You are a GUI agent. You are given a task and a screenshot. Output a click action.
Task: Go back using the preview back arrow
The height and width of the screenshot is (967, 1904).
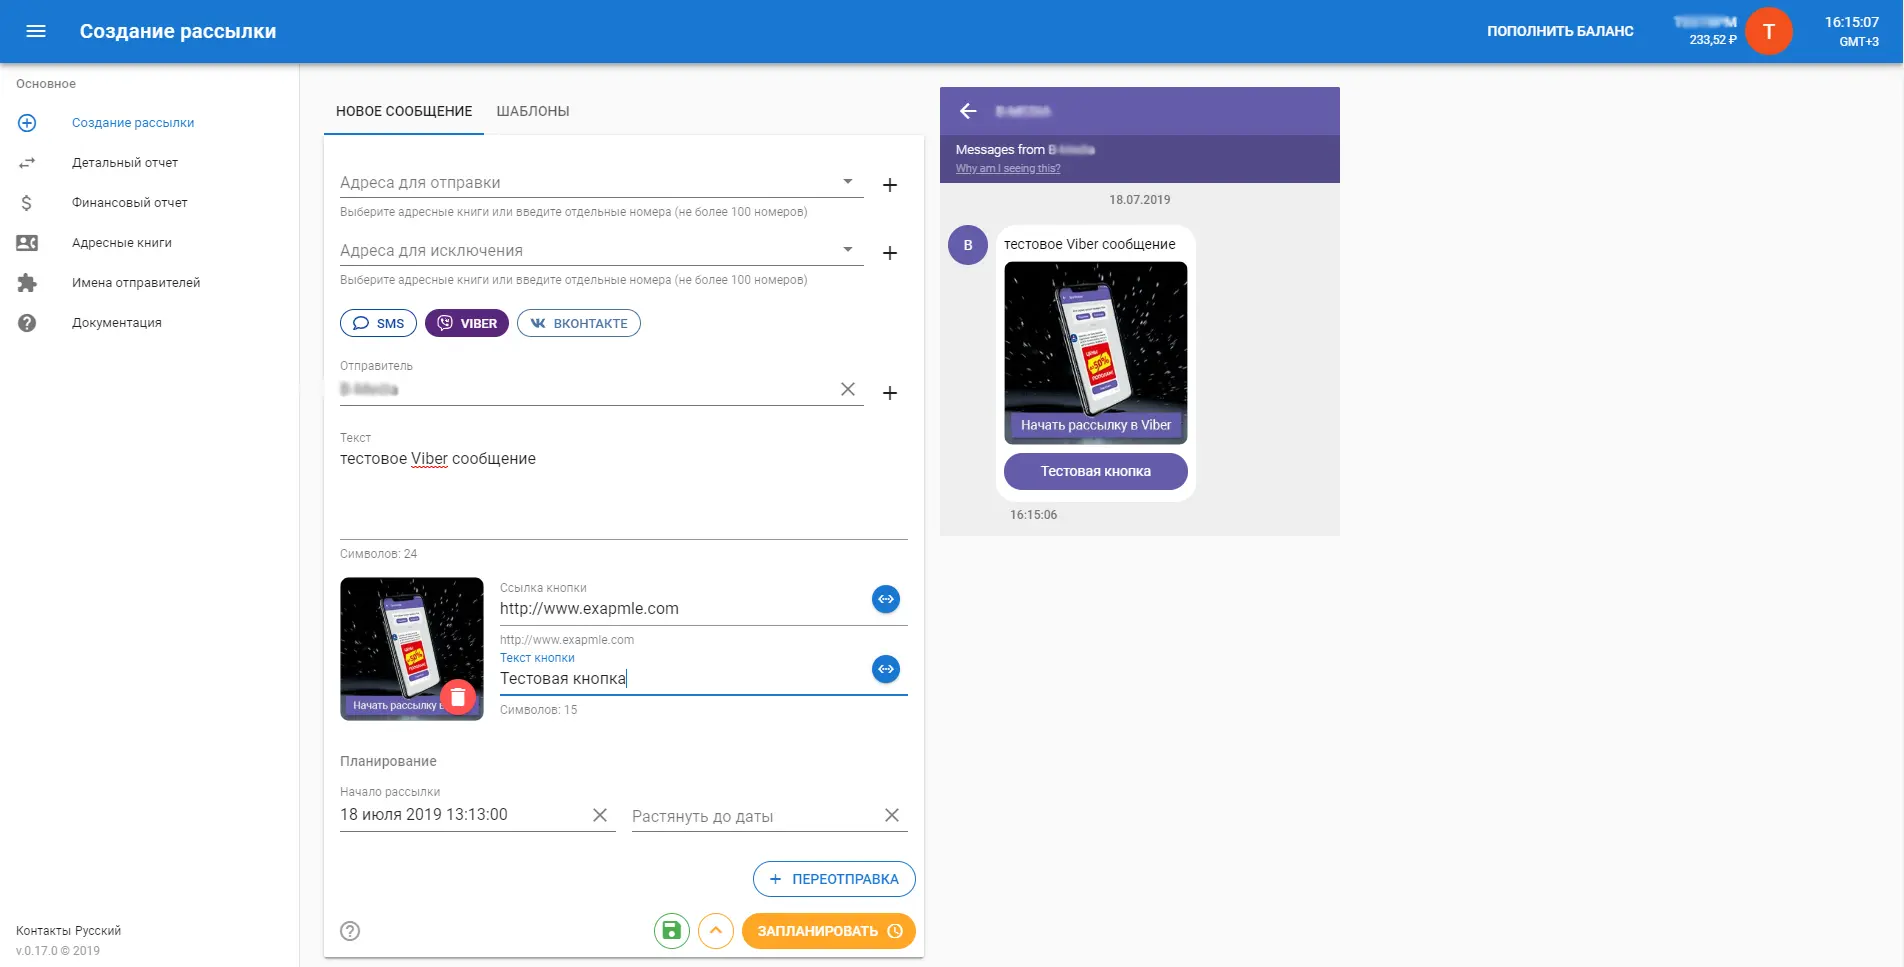pyautogui.click(x=969, y=110)
